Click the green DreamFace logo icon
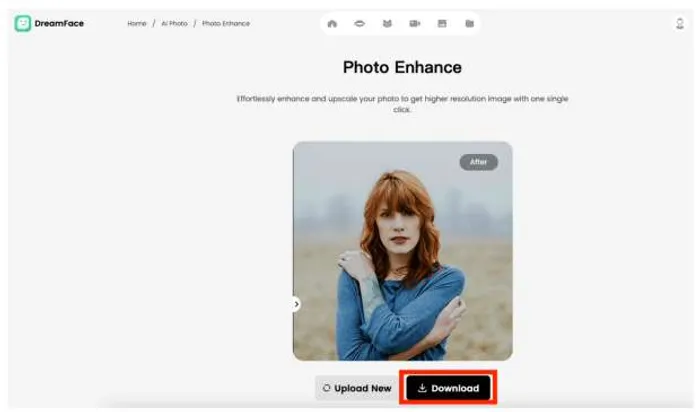Image resolution: width=700 pixels, height=412 pixels. [22, 23]
